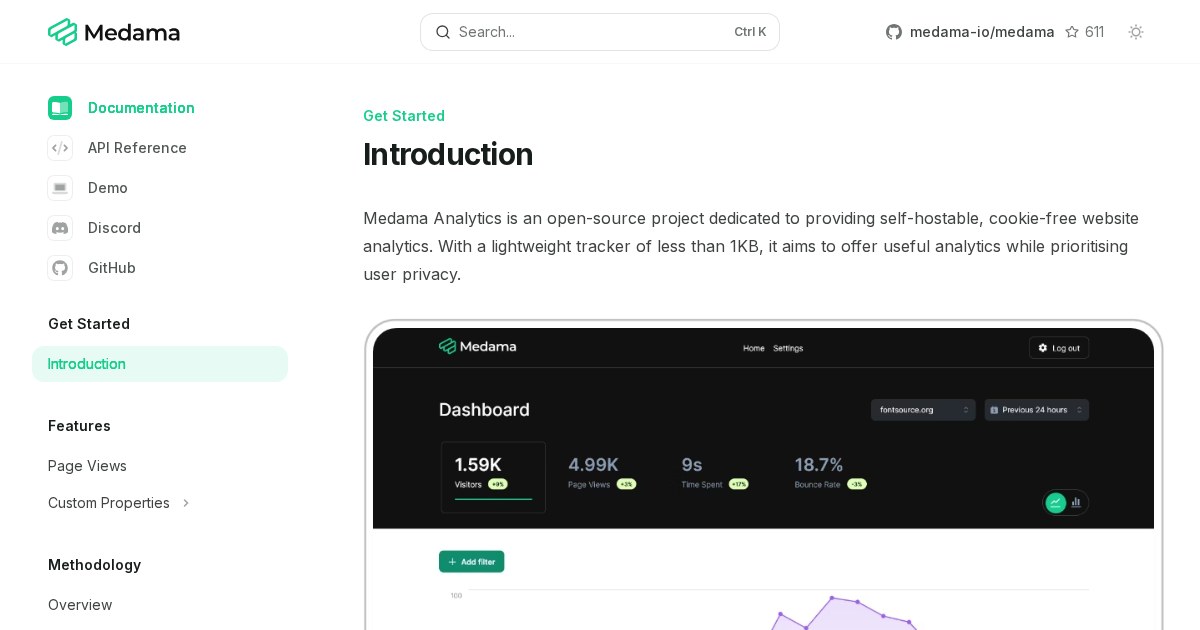Image resolution: width=1200 pixels, height=630 pixels.
Task: Select the 9s Time Spent stat
Action: pos(714,472)
